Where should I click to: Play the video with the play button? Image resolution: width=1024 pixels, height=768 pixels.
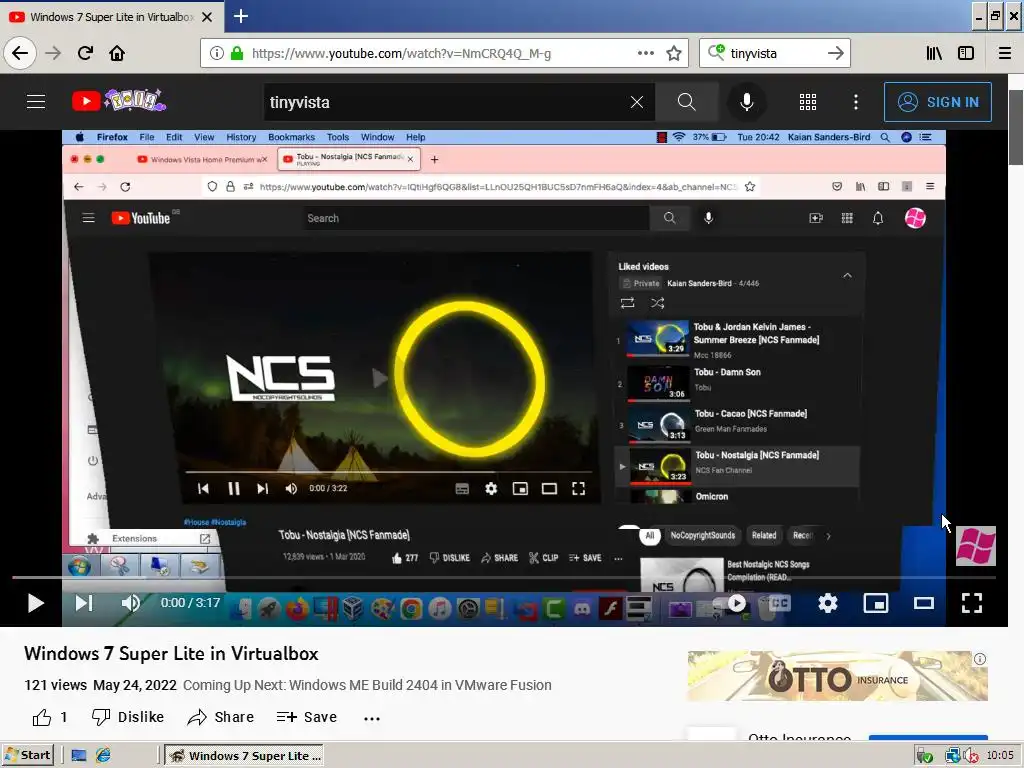point(35,603)
